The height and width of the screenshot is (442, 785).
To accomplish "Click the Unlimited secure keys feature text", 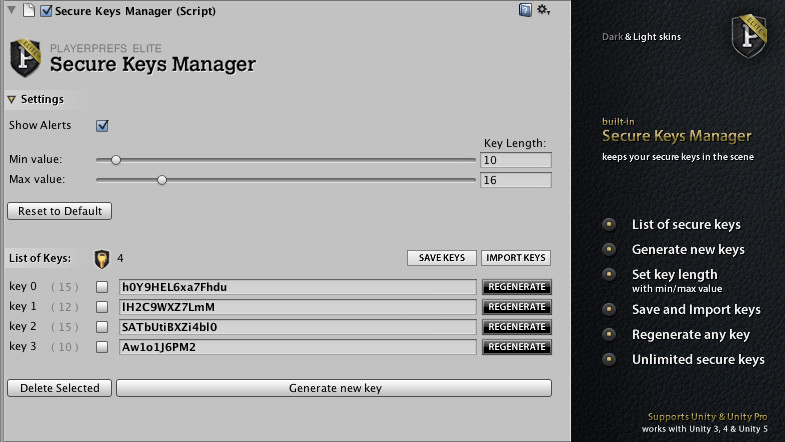I will point(698,359).
